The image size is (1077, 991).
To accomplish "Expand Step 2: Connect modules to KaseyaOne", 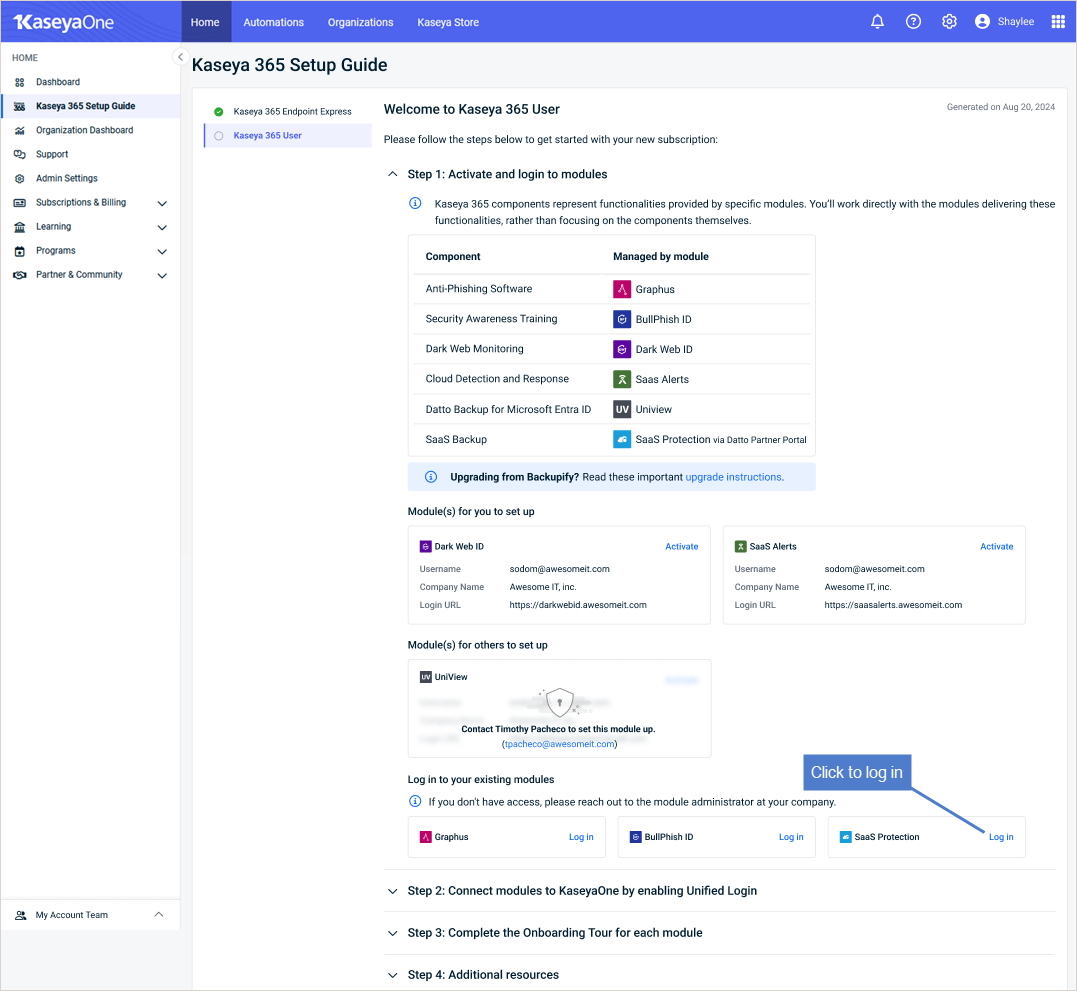I will pos(393,891).
